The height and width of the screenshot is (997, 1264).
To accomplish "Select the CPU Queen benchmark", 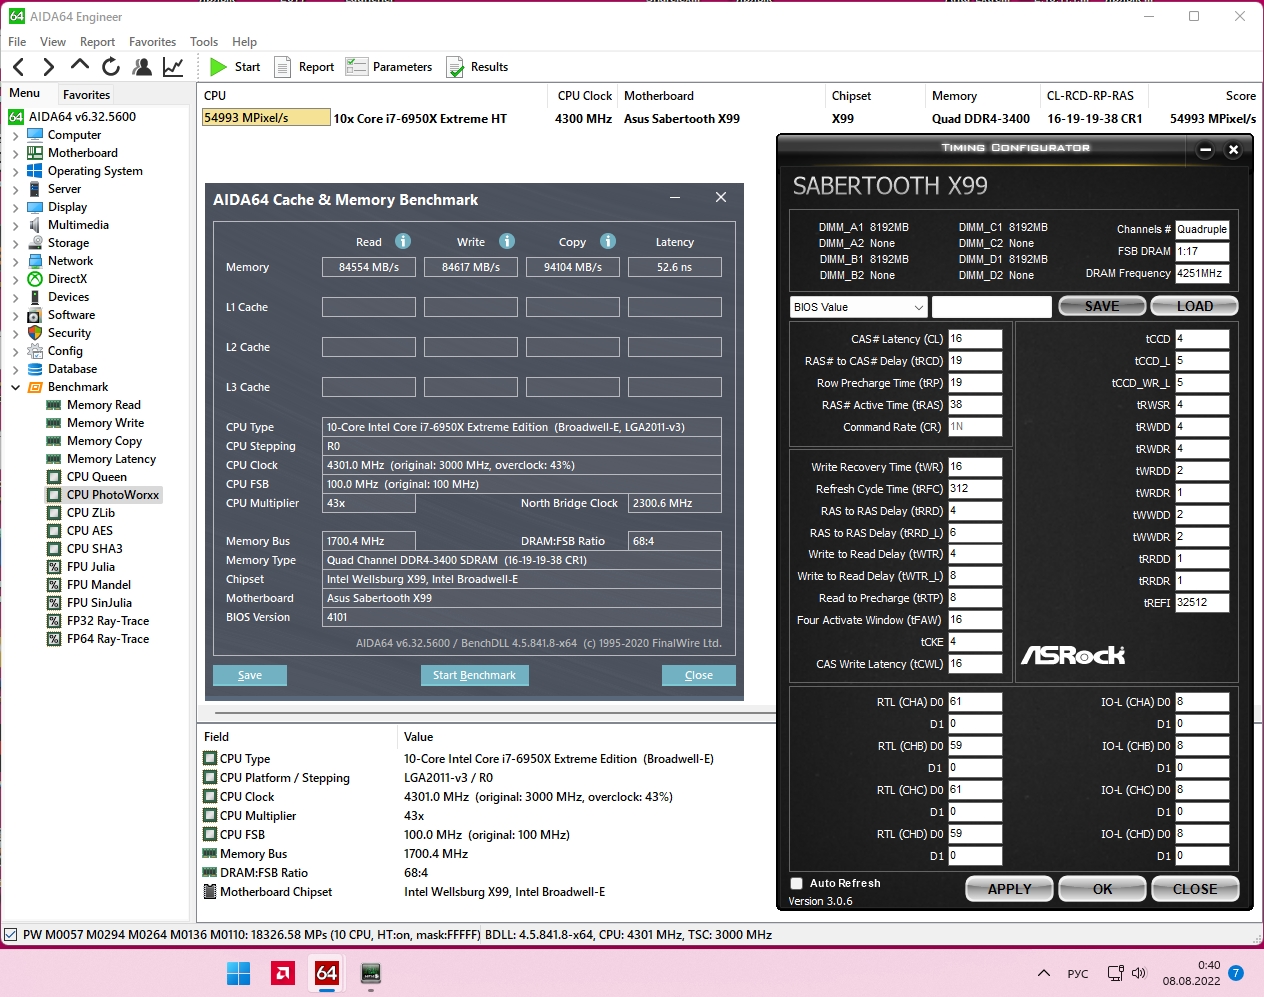I will (96, 477).
